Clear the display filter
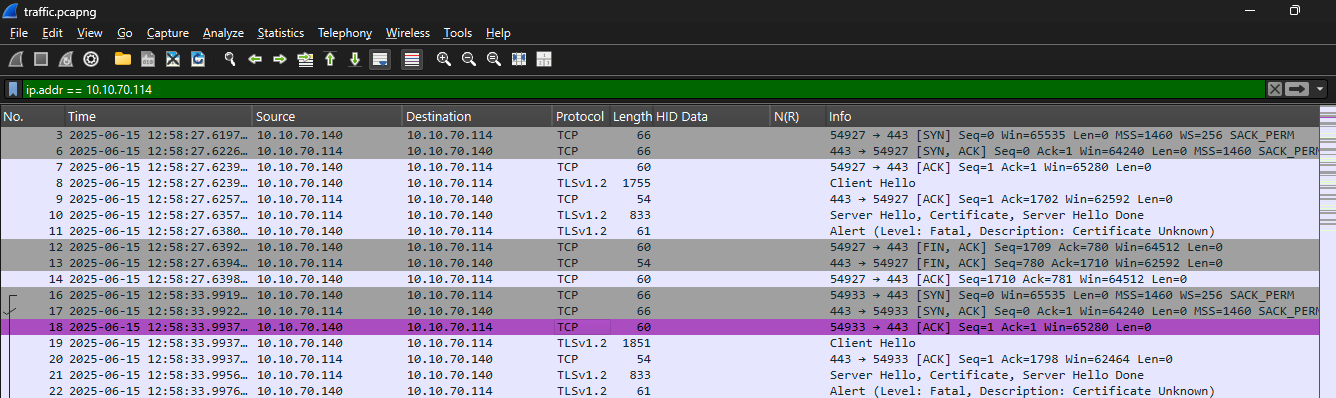 tap(1275, 89)
